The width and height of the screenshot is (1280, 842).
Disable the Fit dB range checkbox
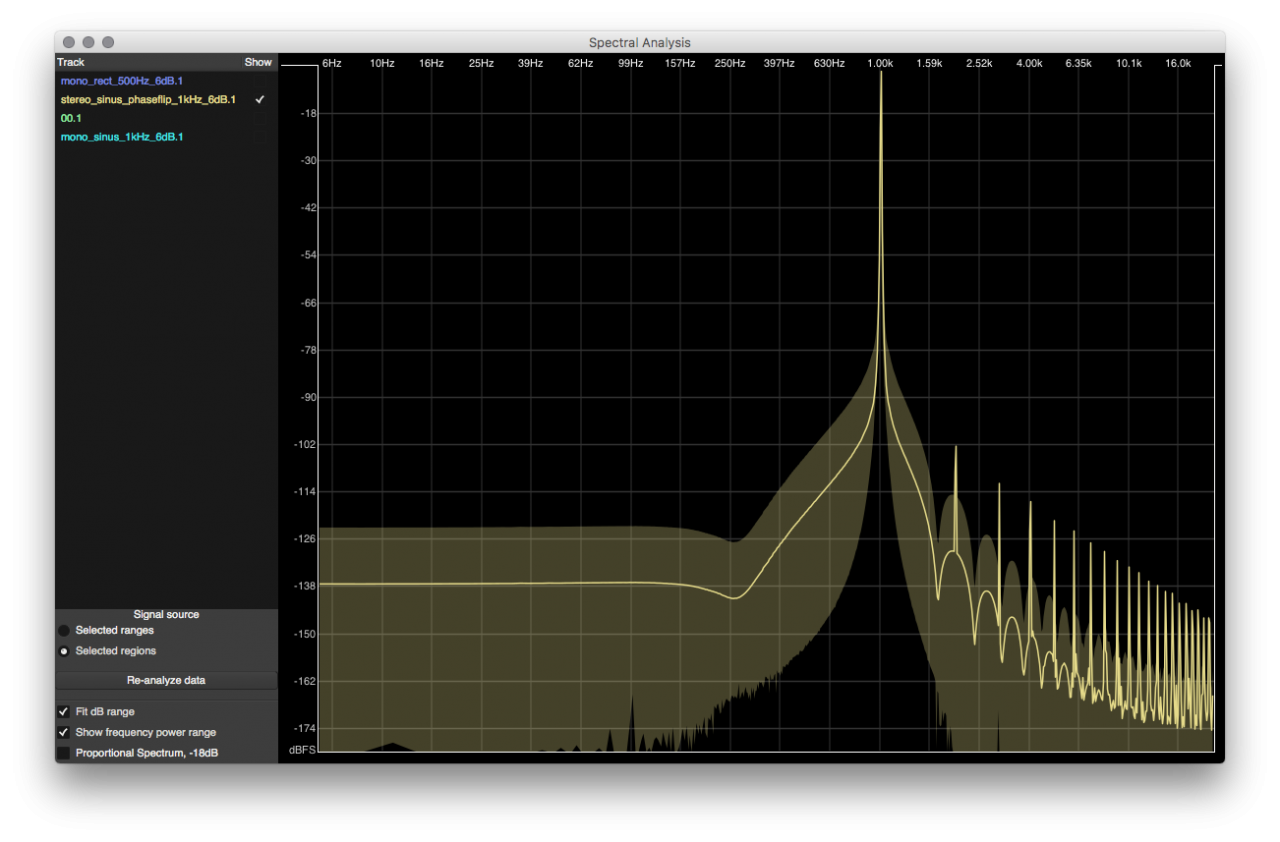pos(64,712)
